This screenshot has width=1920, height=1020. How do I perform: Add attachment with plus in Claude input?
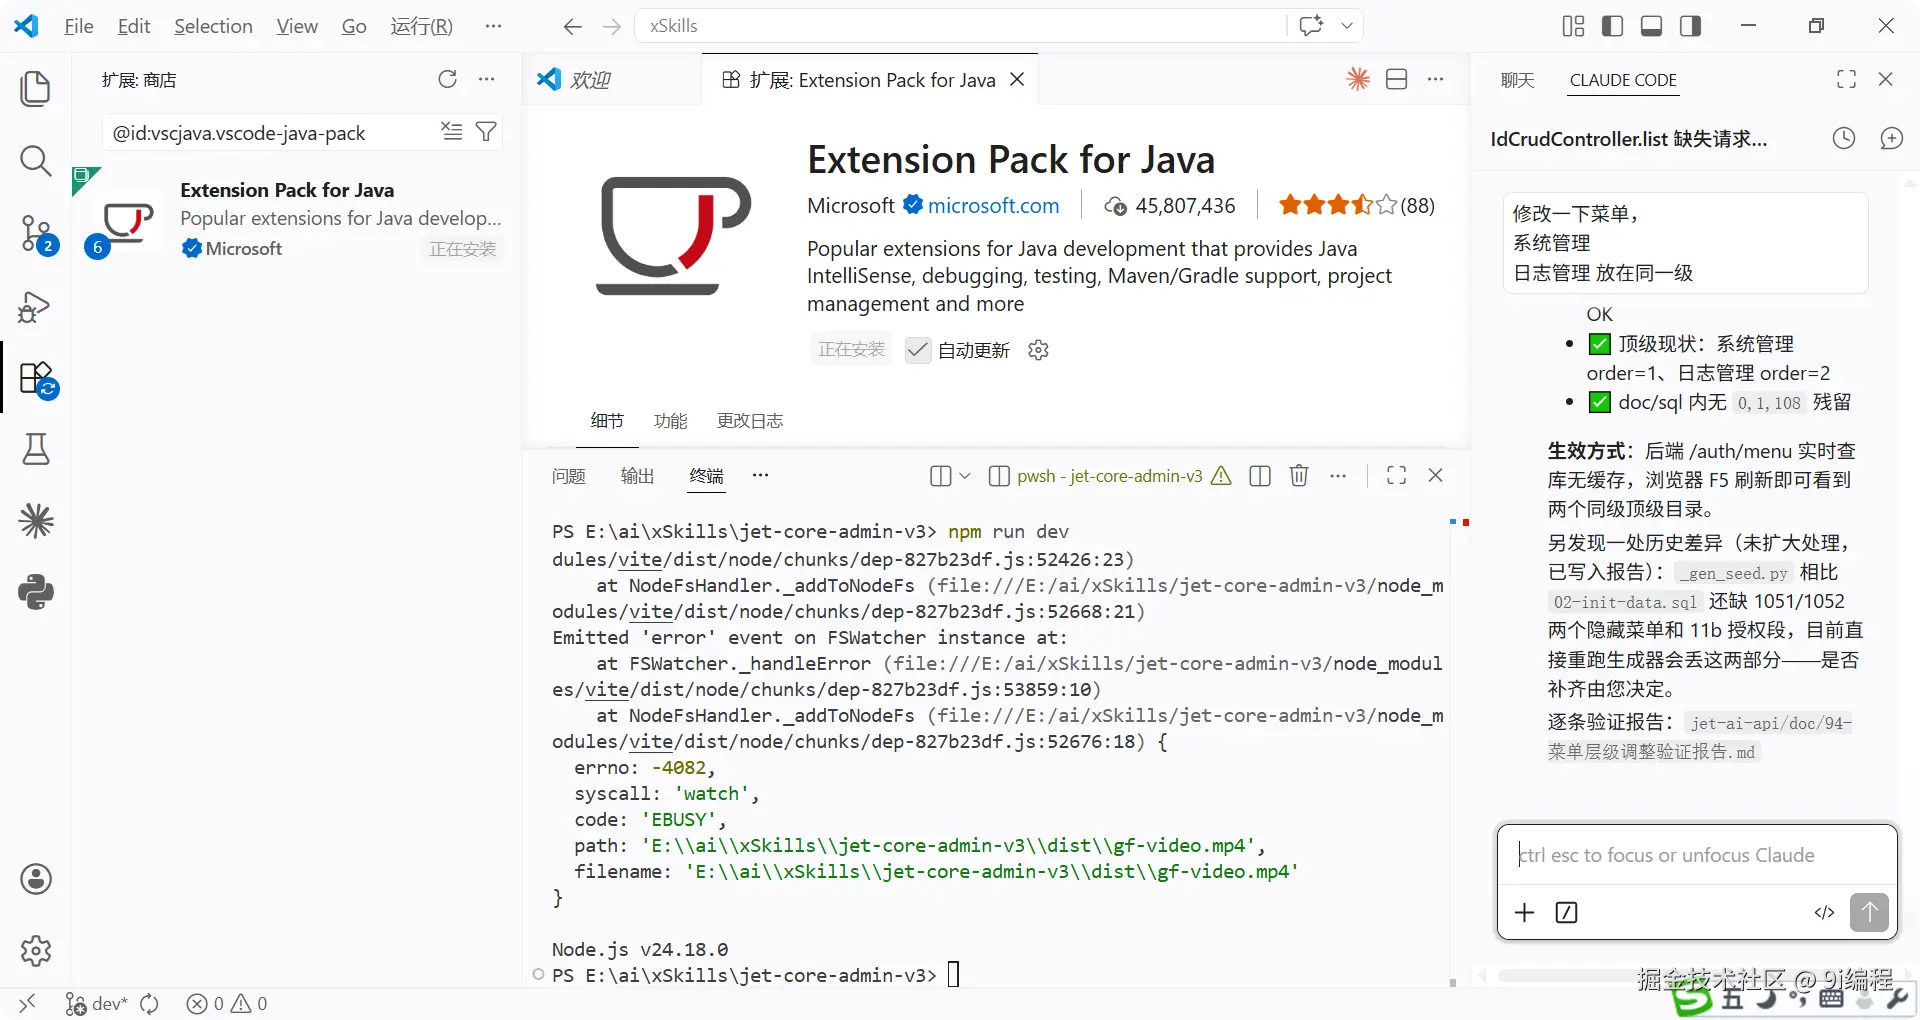tap(1524, 912)
